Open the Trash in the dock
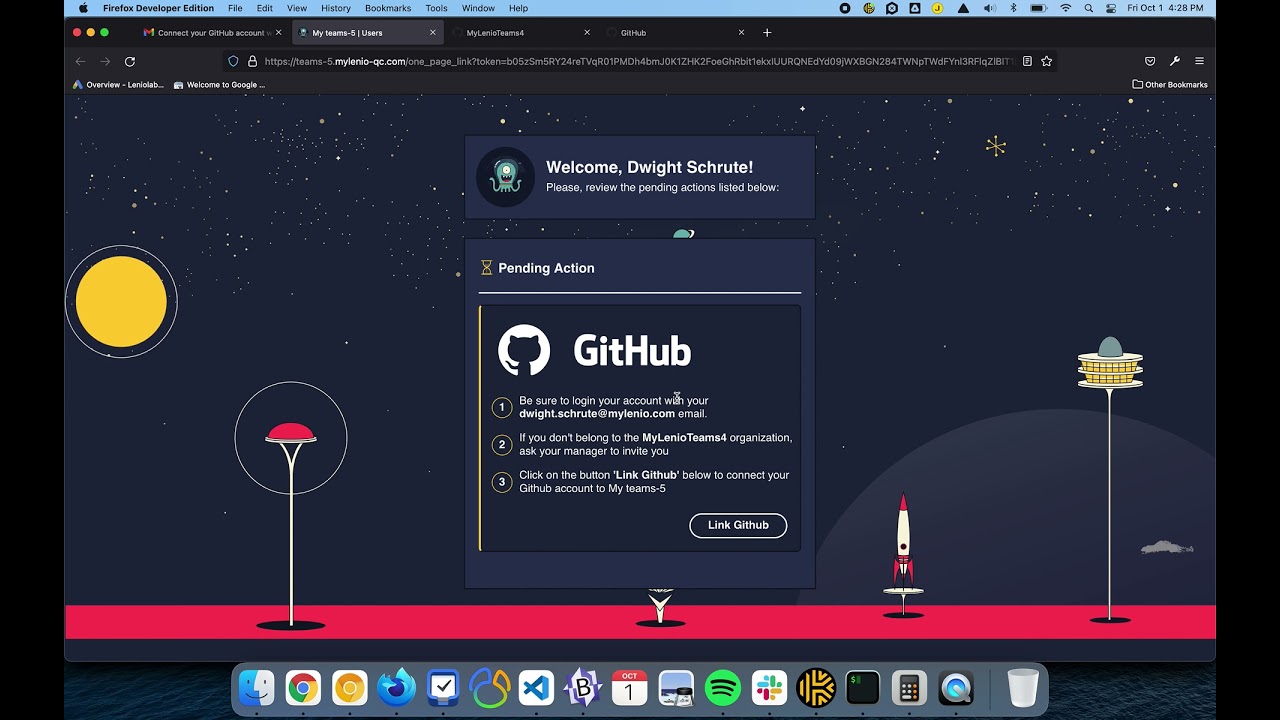This screenshot has width=1280, height=720. [1023, 688]
